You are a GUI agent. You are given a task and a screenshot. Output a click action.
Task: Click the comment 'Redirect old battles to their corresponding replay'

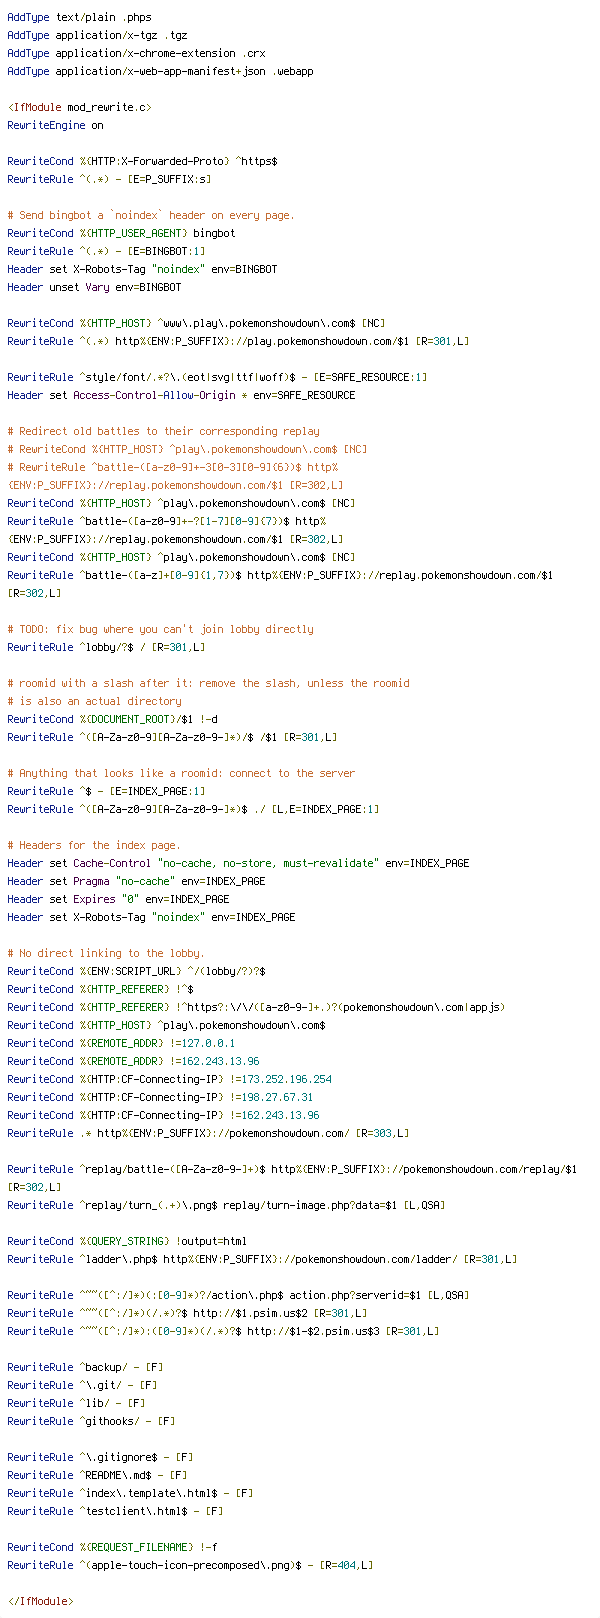click(163, 431)
